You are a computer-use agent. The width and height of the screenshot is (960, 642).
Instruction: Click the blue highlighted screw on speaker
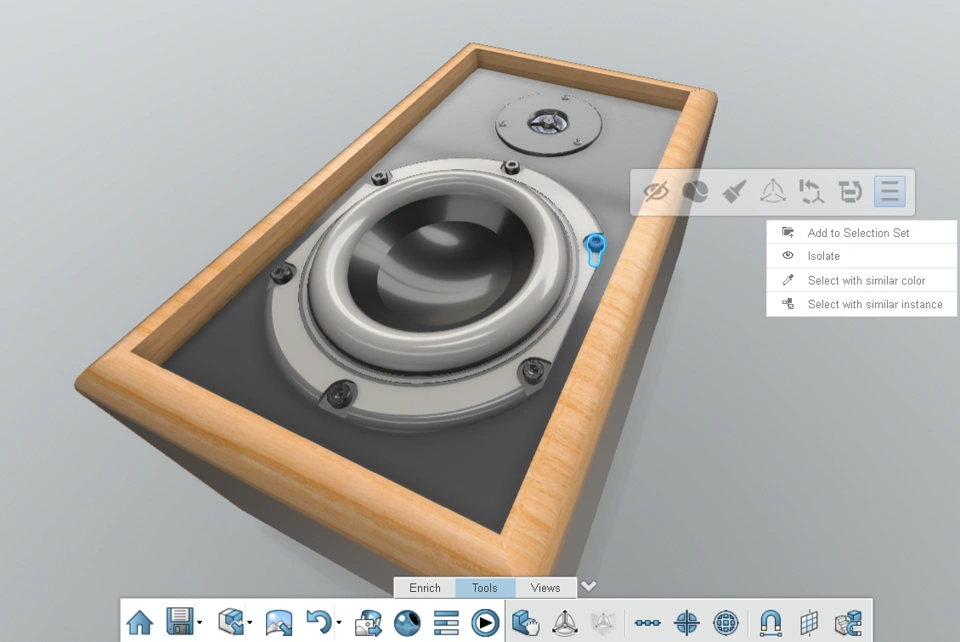pos(595,249)
